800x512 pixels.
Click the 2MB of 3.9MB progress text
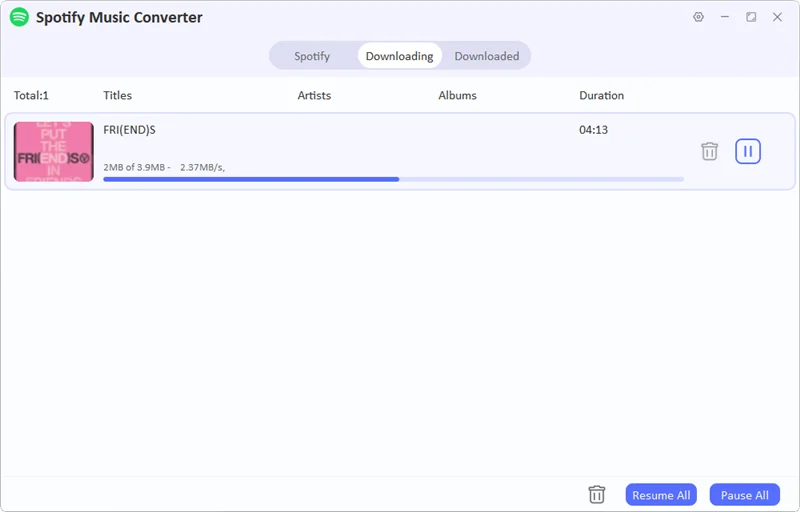point(134,167)
